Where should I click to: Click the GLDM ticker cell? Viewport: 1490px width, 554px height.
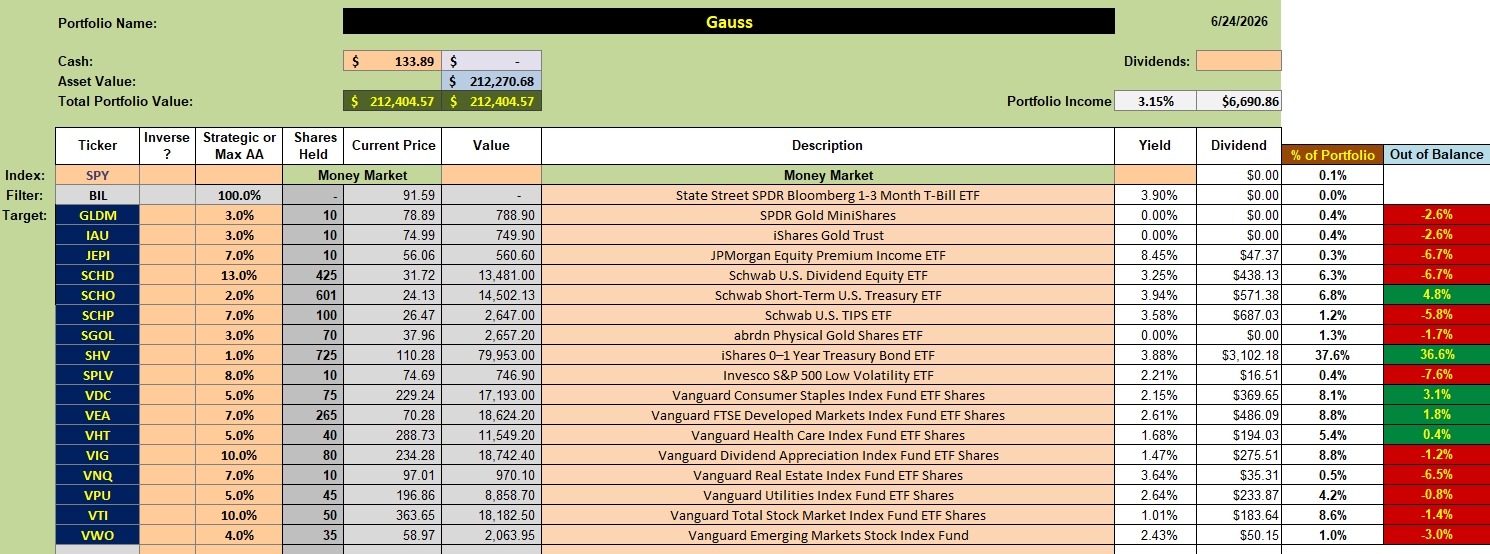pyautogui.click(x=97, y=215)
